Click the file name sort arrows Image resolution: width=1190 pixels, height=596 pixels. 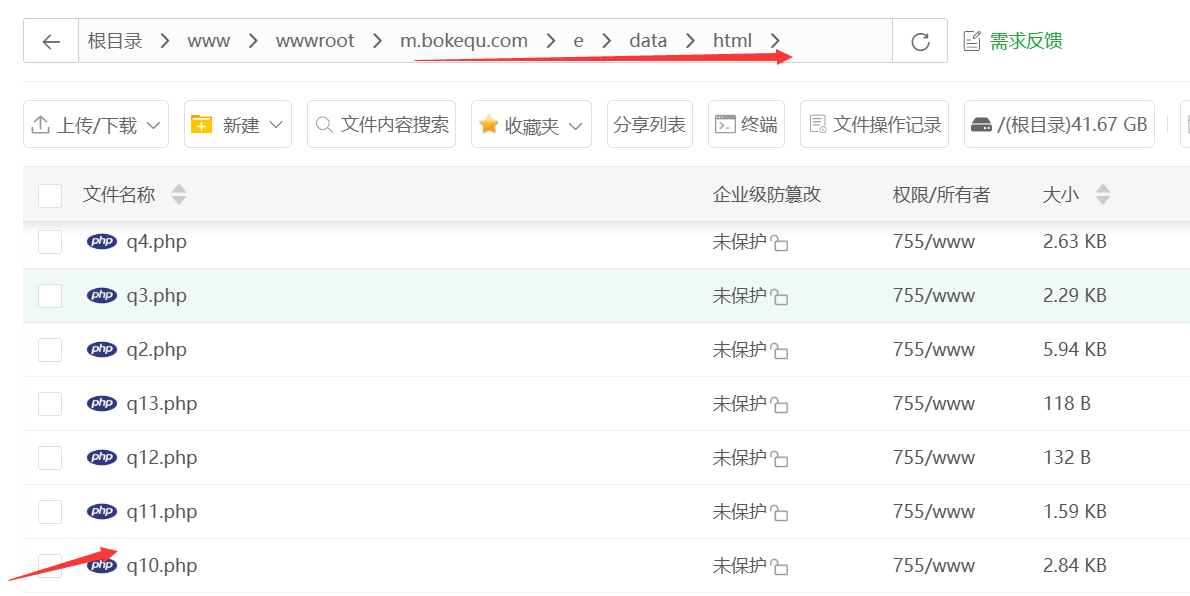point(178,195)
